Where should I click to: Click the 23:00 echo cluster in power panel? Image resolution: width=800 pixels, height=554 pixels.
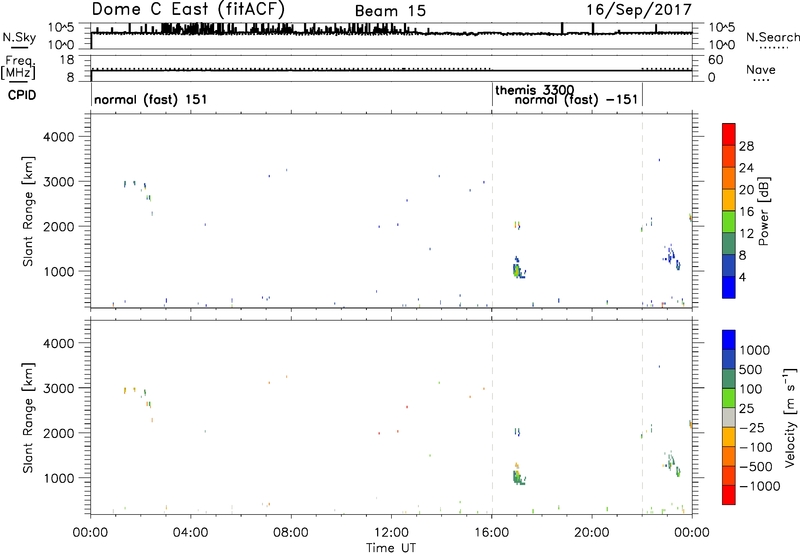tap(672, 257)
